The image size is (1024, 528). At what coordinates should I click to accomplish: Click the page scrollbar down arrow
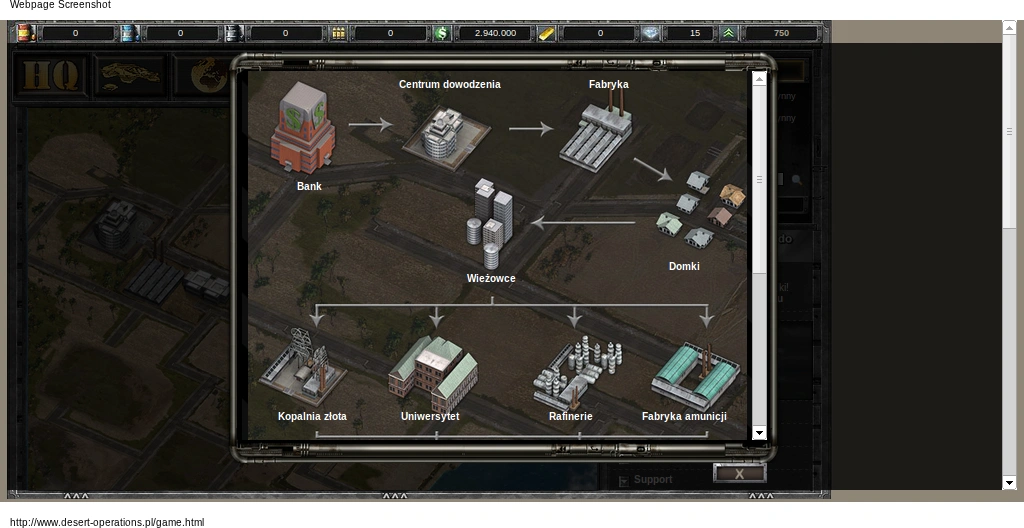pyautogui.click(x=1009, y=483)
